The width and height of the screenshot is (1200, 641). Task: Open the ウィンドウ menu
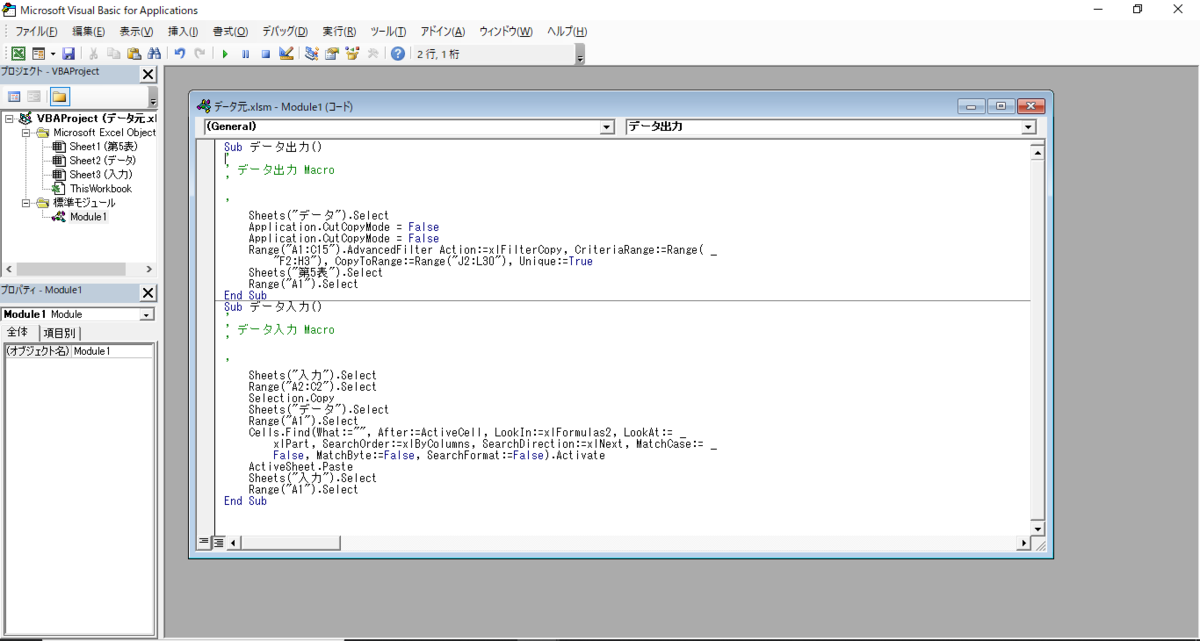click(x=505, y=32)
